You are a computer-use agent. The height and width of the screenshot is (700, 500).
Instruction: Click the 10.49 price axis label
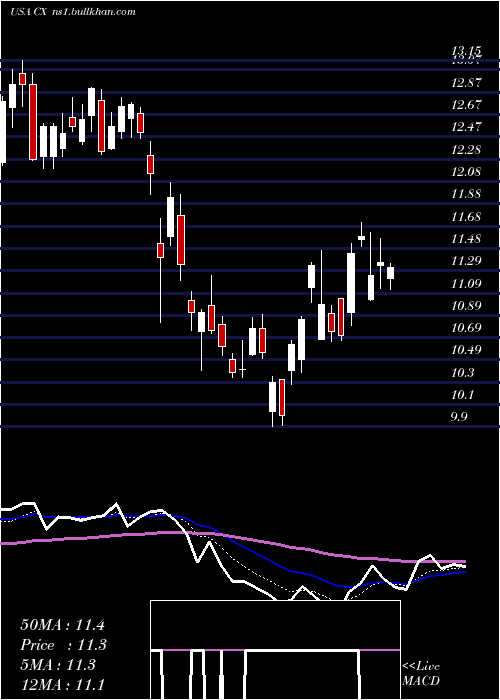[466, 350]
